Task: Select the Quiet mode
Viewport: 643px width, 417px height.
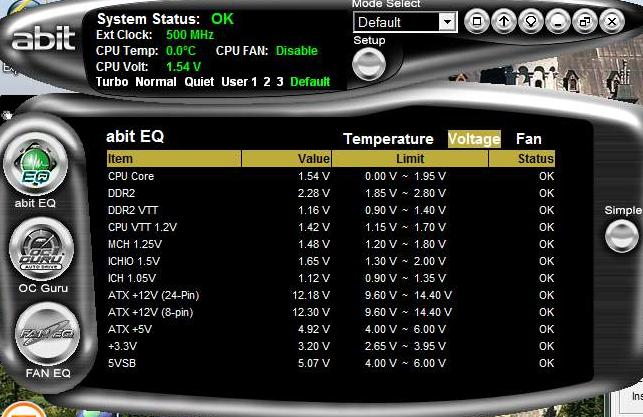Action: point(199,82)
